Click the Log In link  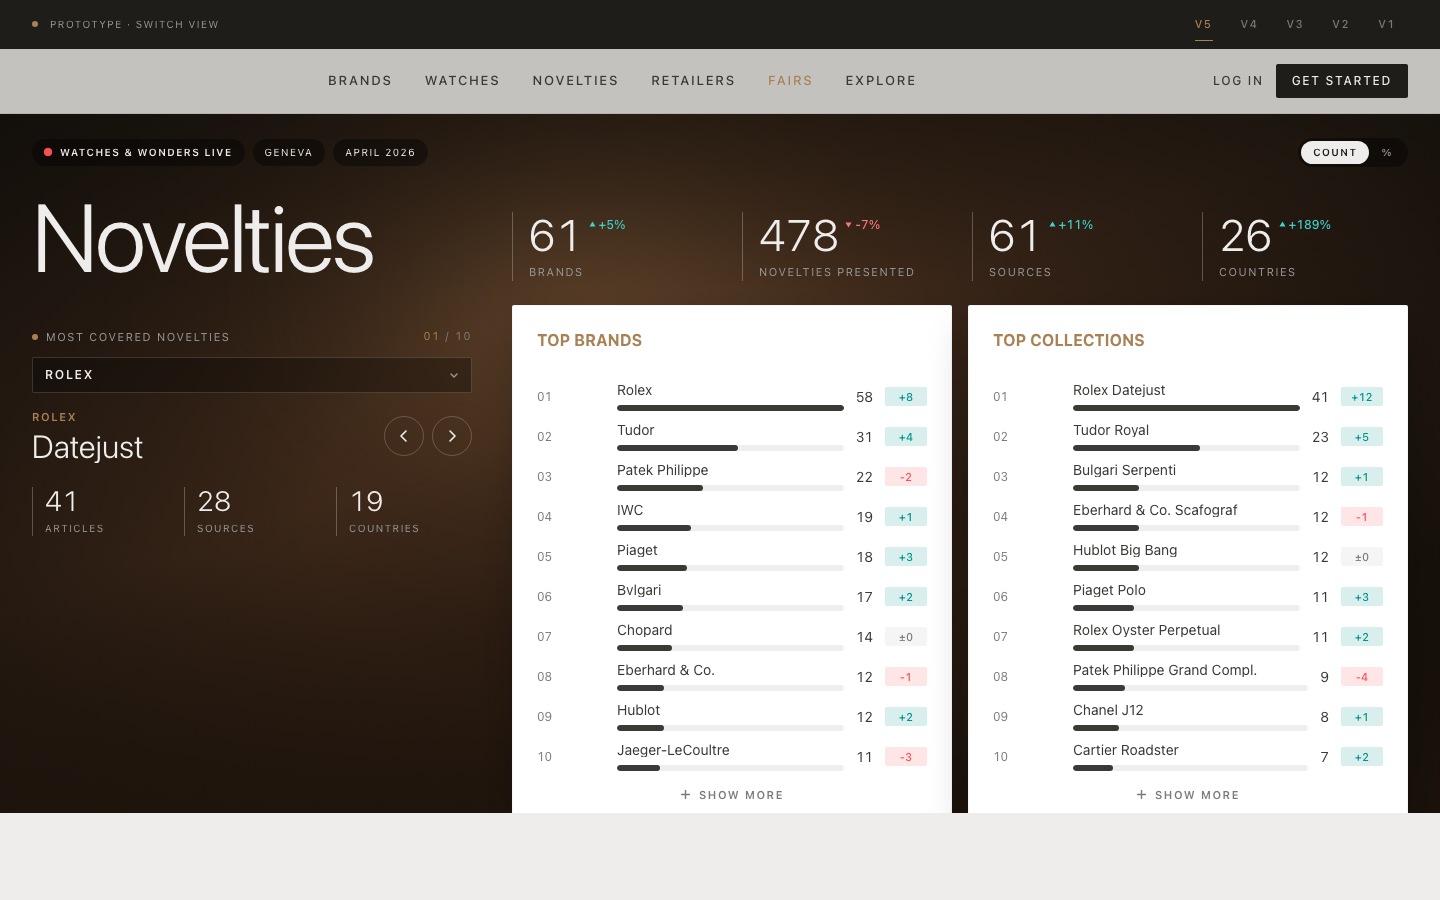point(1238,81)
